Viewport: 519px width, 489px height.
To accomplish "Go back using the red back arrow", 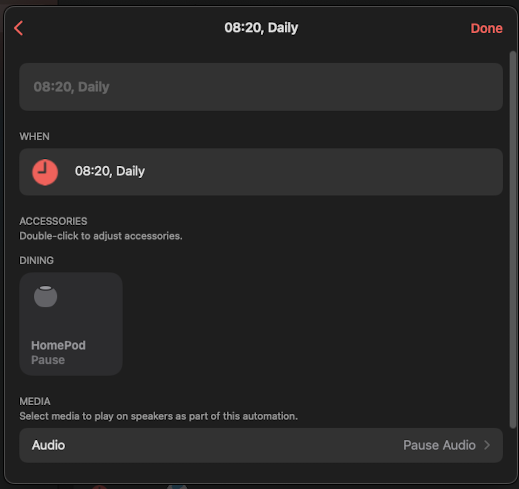I will pos(19,28).
